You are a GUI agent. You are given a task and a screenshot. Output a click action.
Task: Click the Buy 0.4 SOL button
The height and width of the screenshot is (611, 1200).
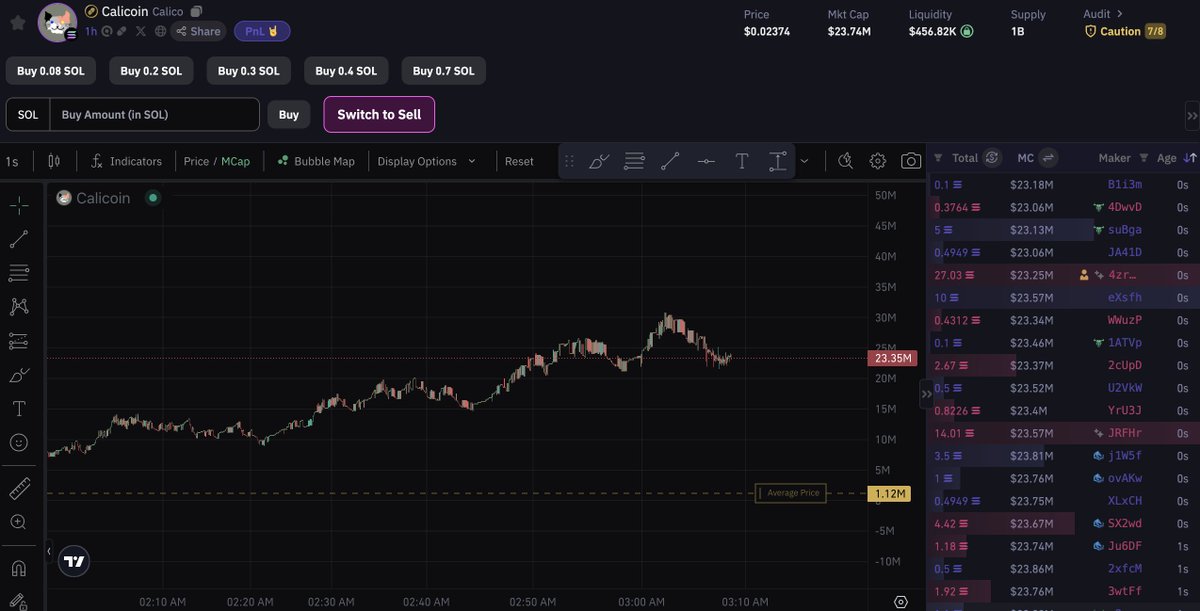point(345,70)
